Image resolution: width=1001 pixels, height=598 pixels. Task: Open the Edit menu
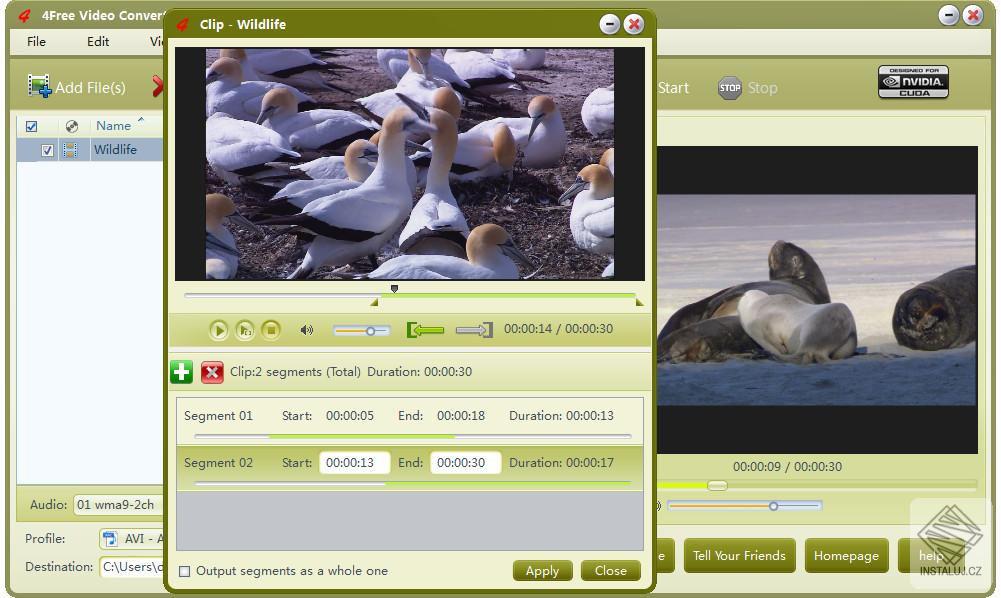[97, 42]
